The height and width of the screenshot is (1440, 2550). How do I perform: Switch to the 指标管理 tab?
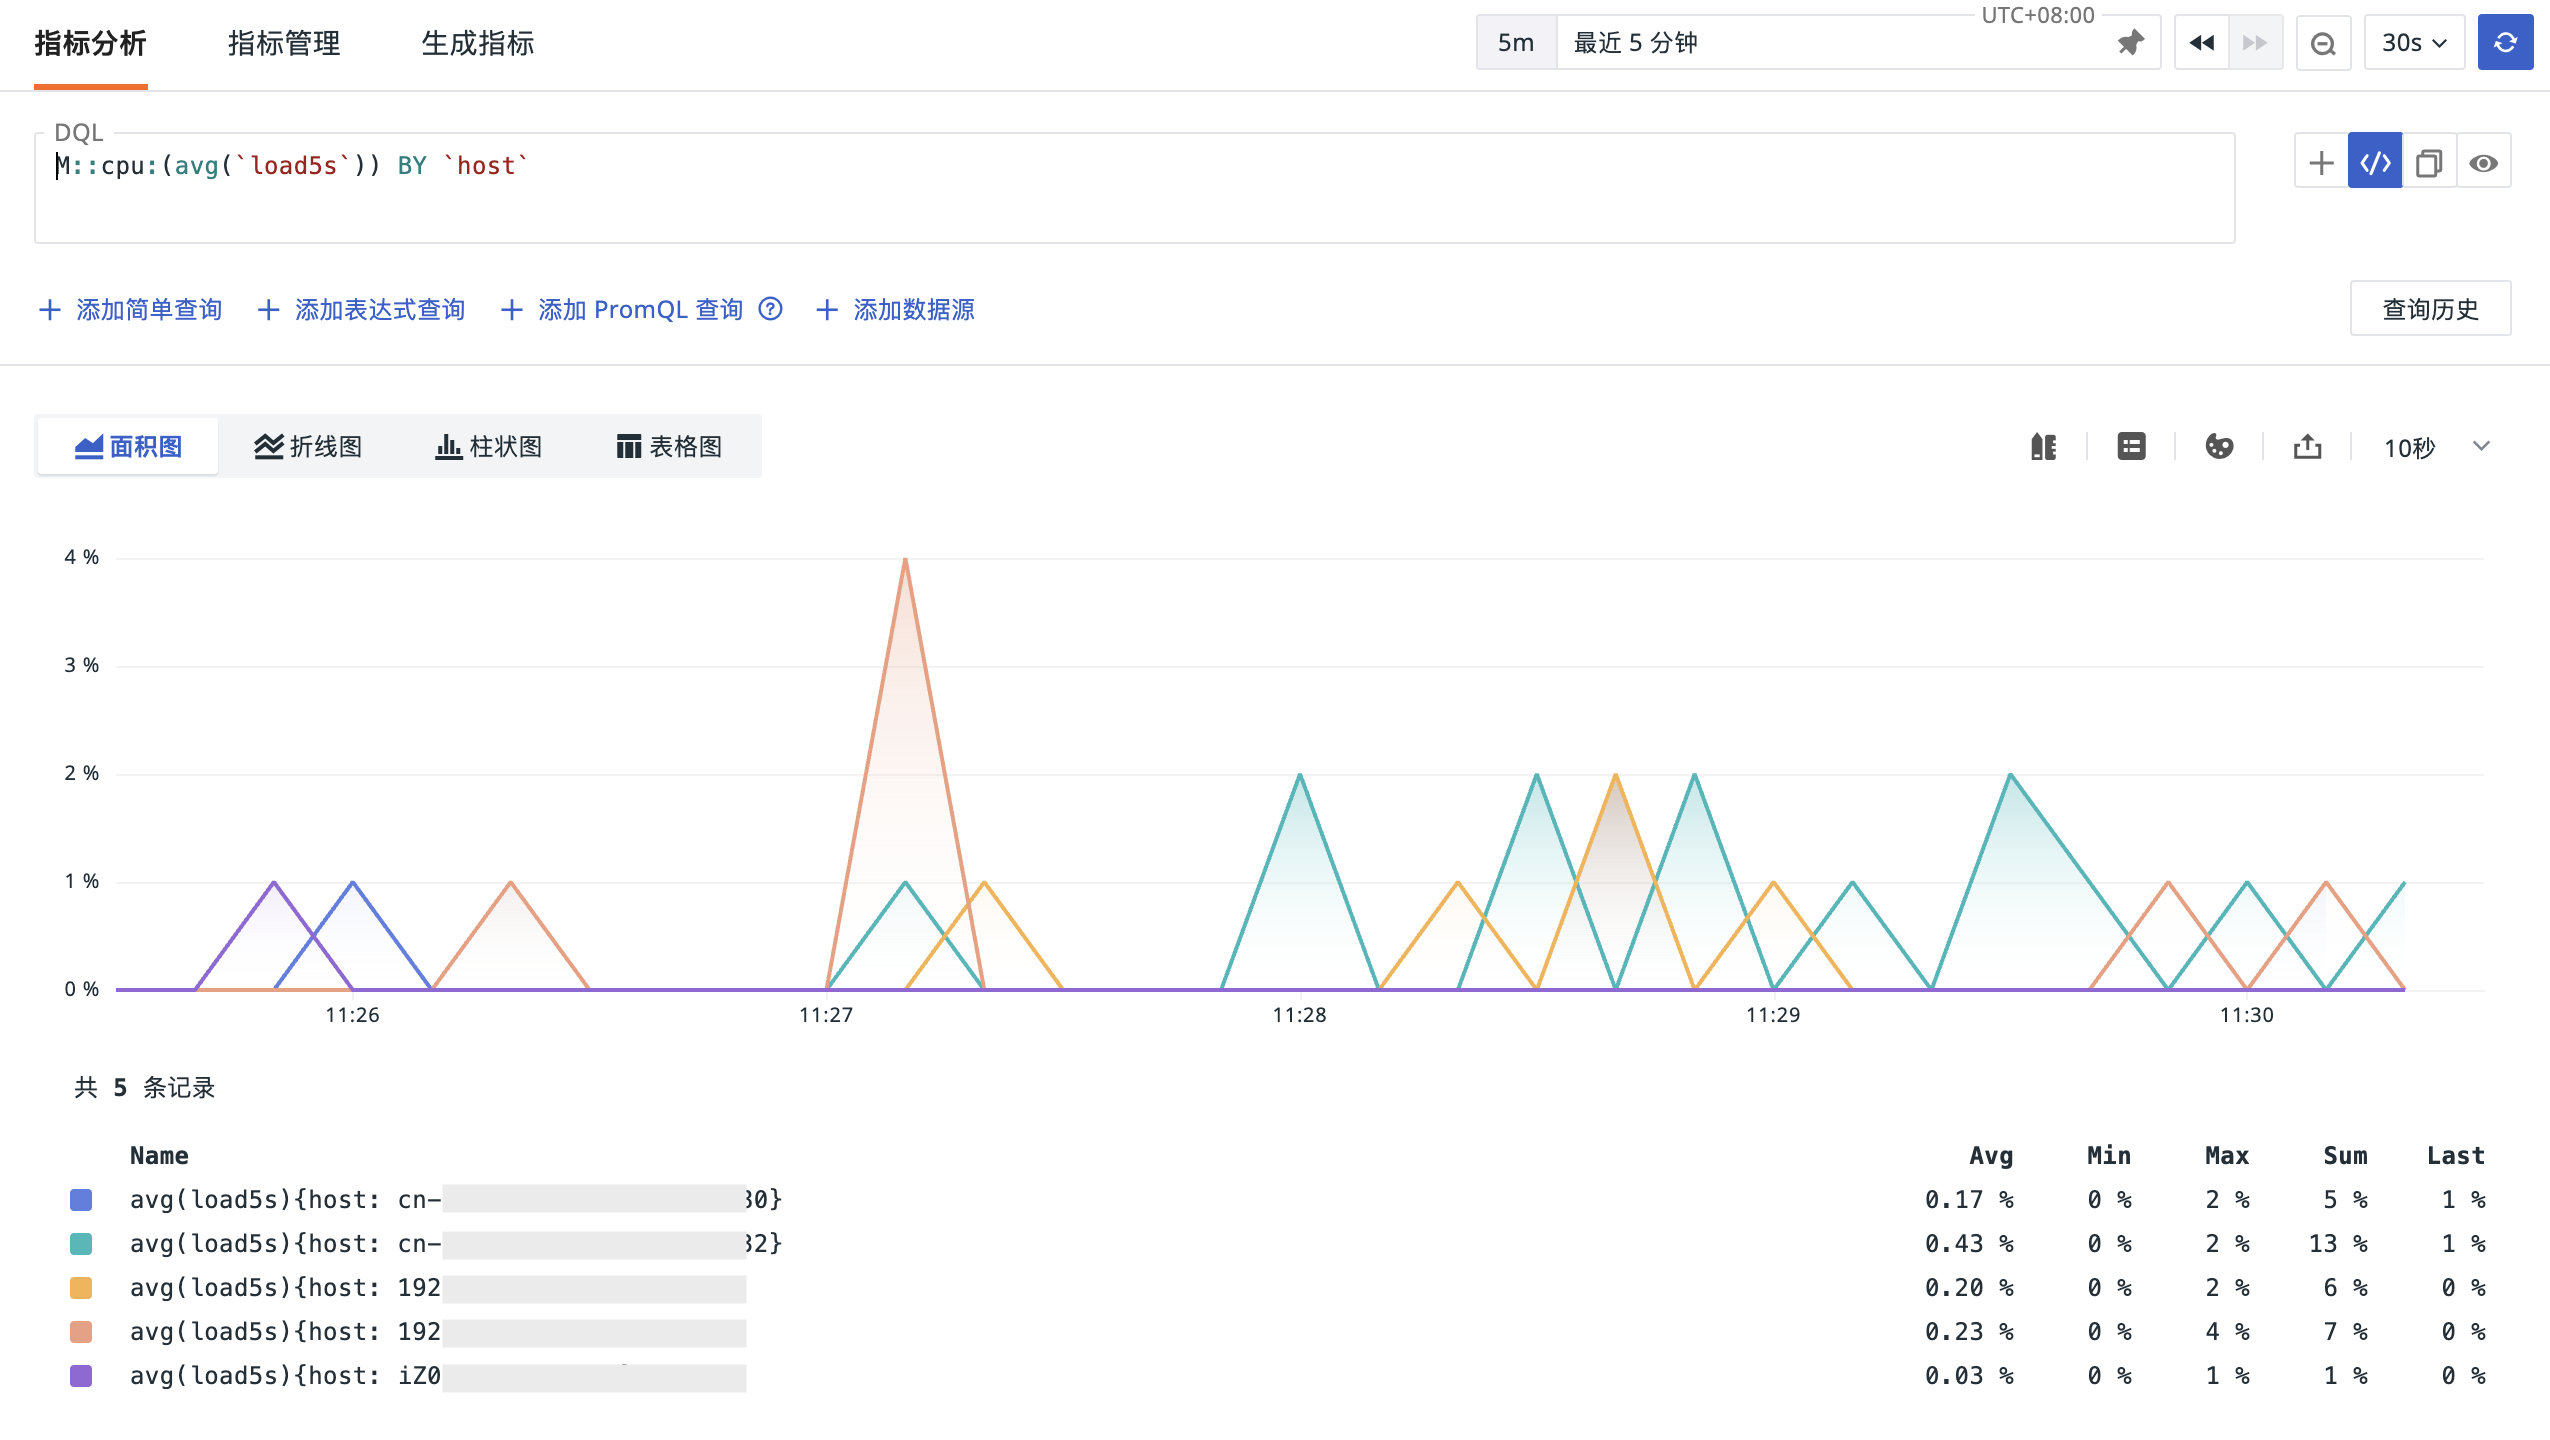tap(284, 43)
